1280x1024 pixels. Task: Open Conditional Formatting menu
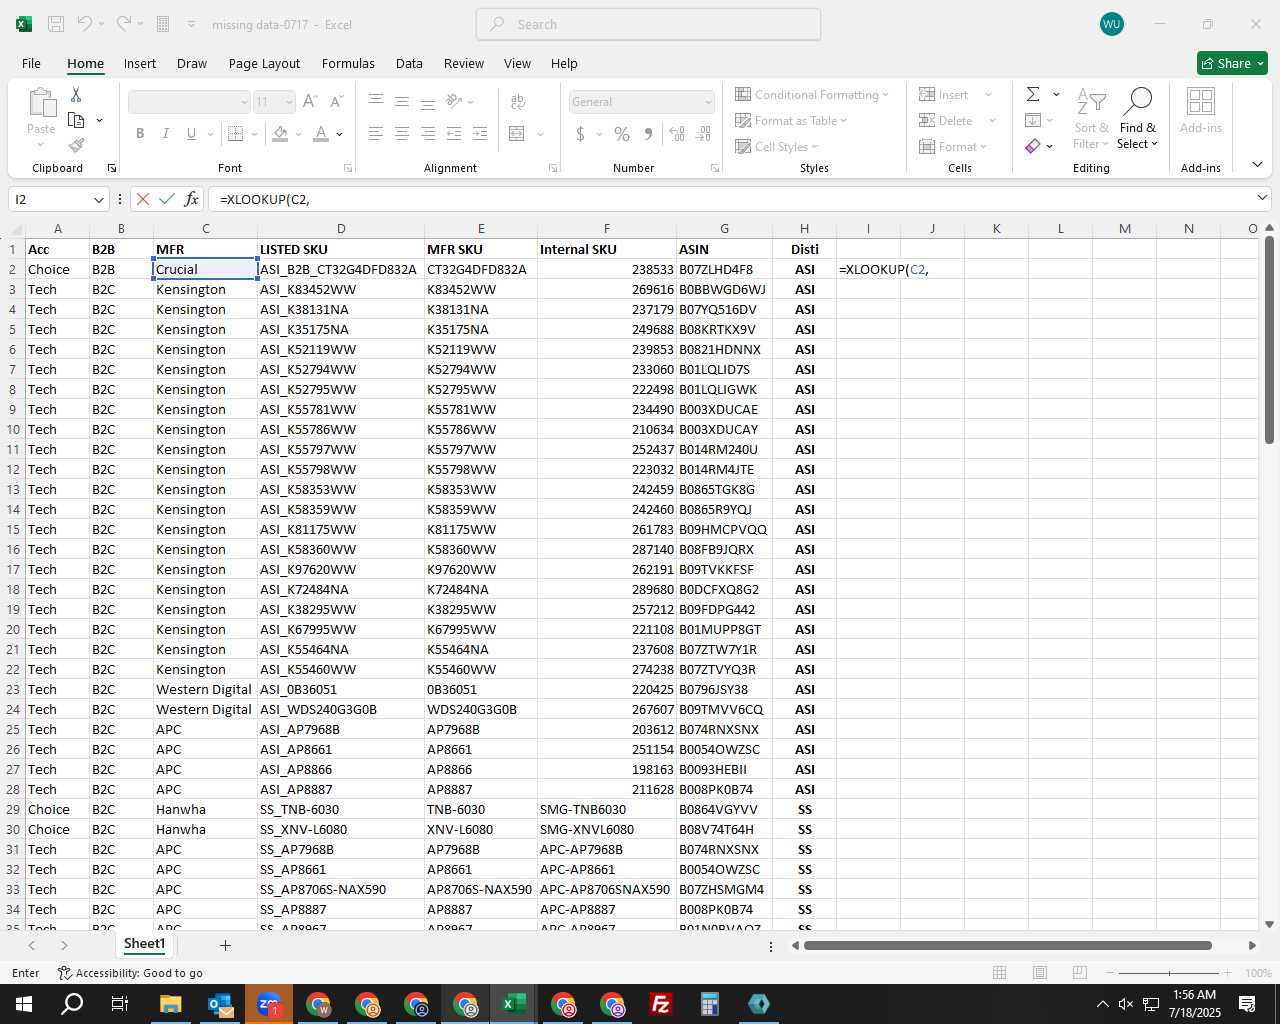click(x=812, y=94)
